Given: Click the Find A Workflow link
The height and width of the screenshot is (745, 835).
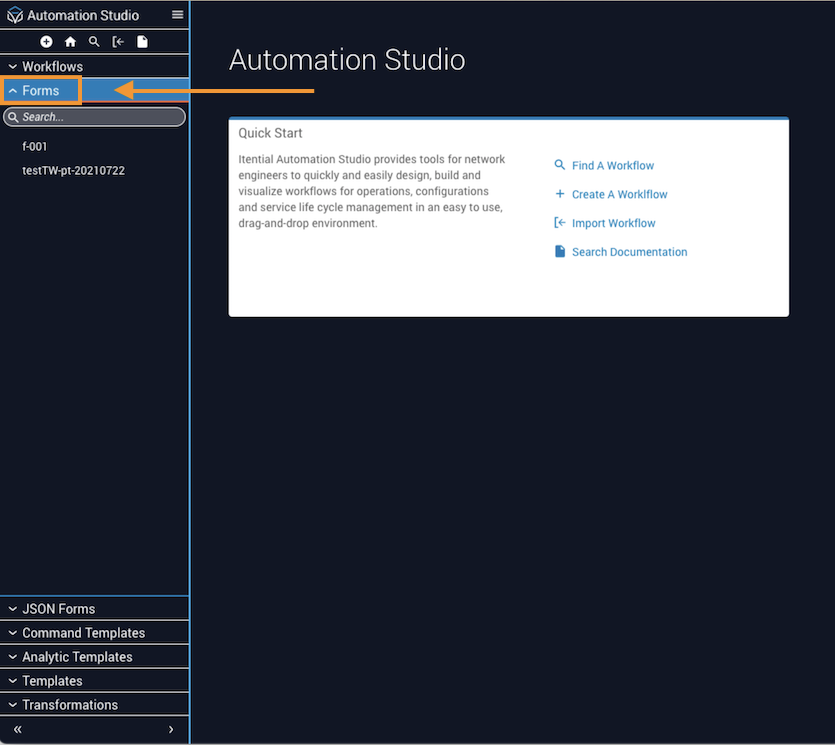Looking at the screenshot, I should click(604, 166).
